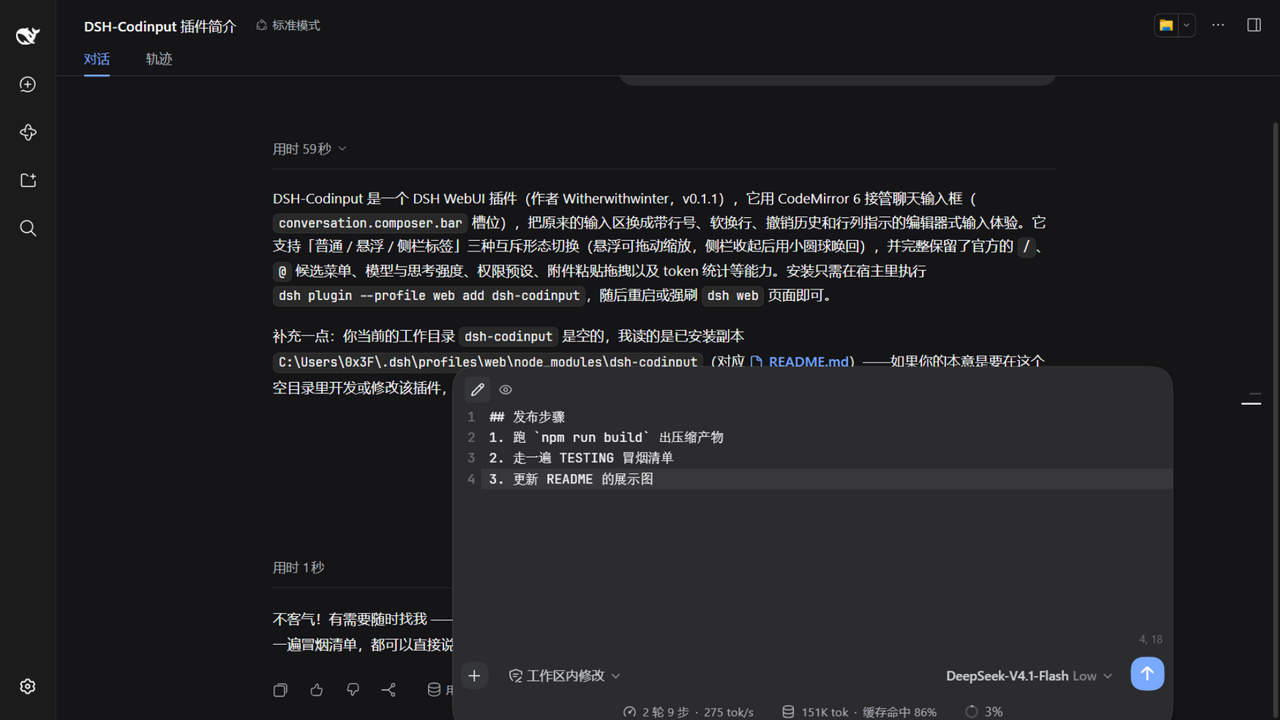Click the 'conversation.composer.bar' inline code
The height and width of the screenshot is (720, 1280).
pos(370,223)
